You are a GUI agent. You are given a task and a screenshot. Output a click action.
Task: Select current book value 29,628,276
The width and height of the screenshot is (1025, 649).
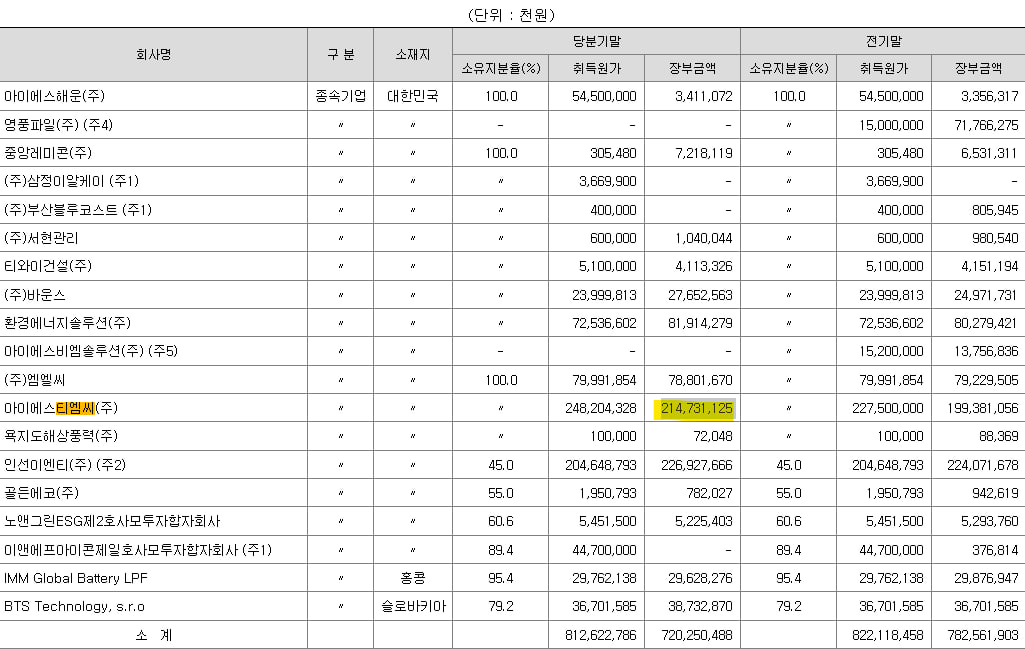coord(700,578)
